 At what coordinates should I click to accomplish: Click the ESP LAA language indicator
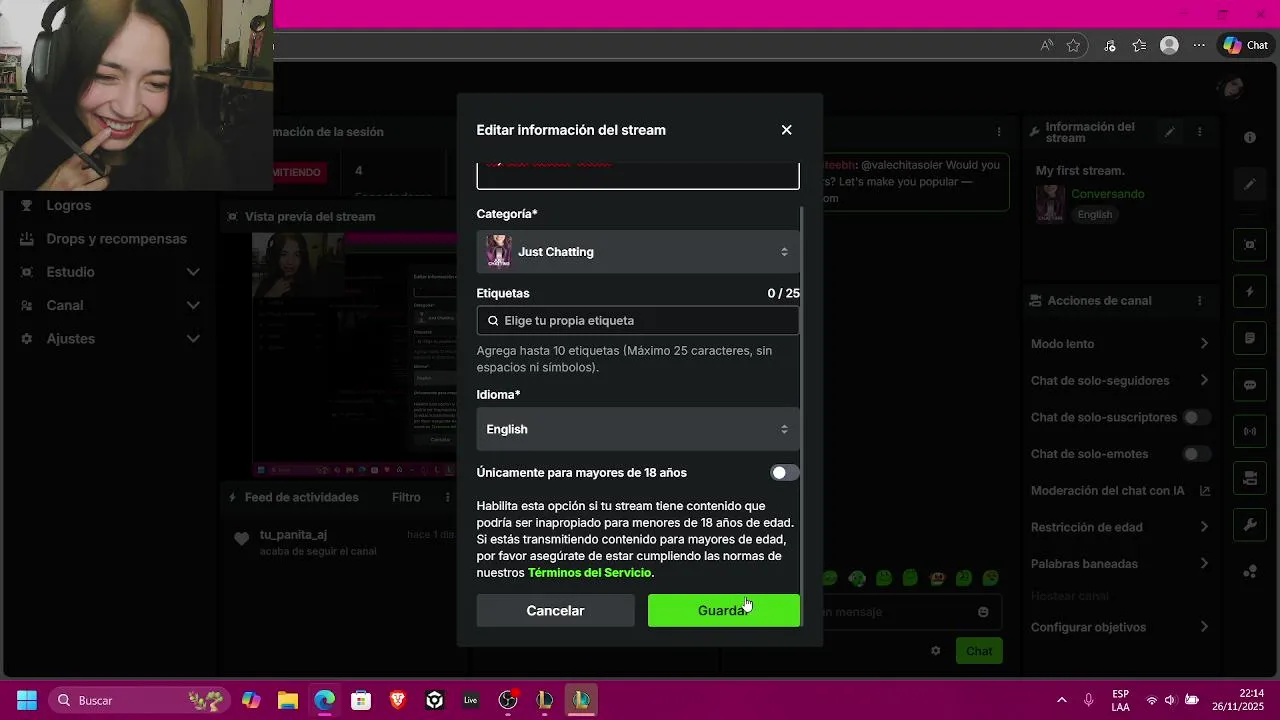click(x=1121, y=700)
